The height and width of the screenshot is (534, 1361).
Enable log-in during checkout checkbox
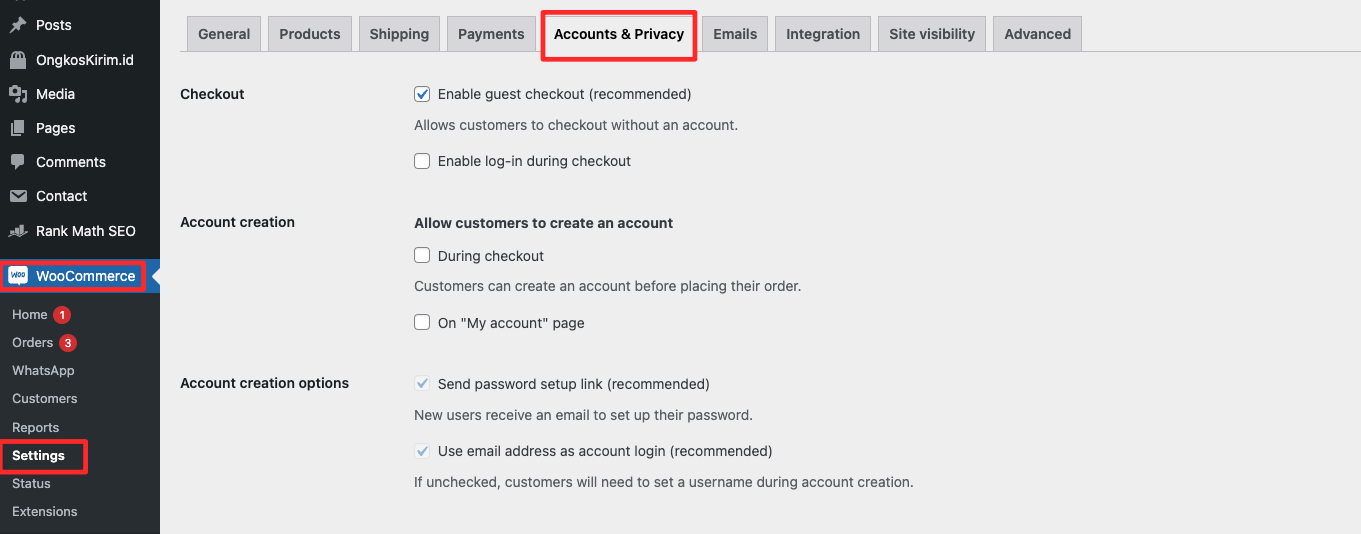click(422, 161)
